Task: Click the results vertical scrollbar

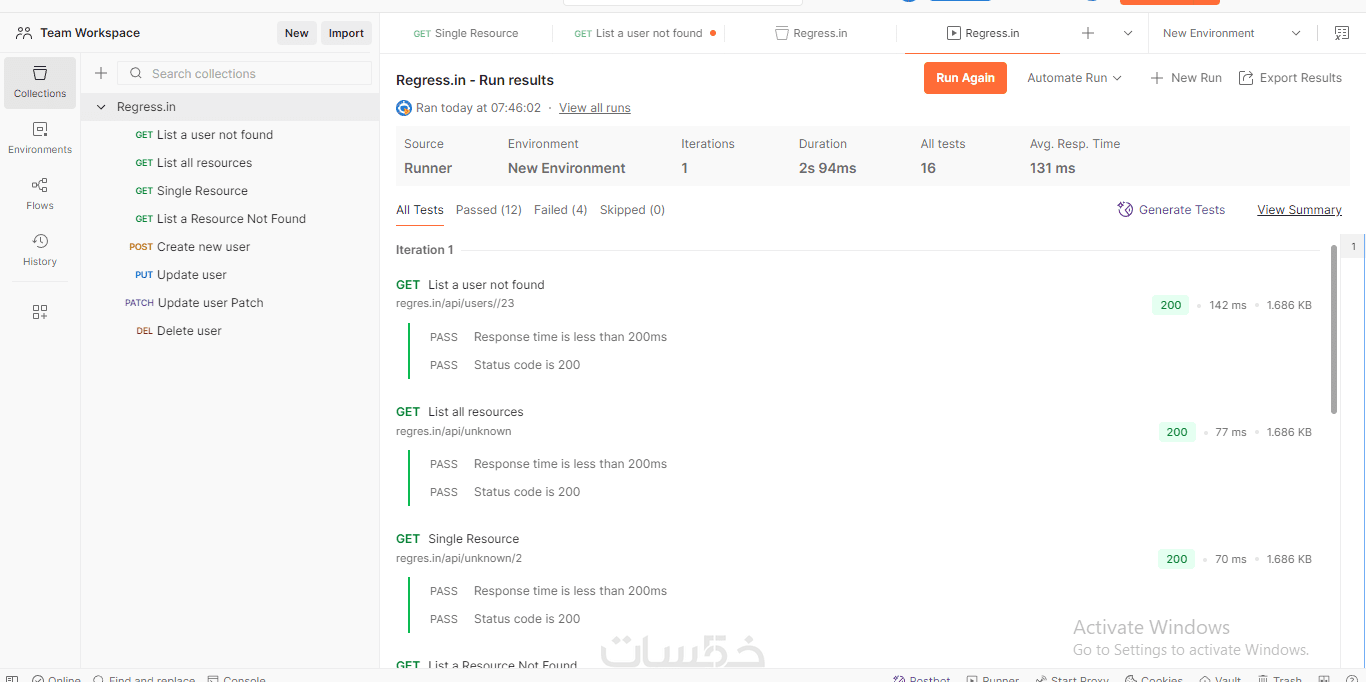Action: tap(1334, 328)
